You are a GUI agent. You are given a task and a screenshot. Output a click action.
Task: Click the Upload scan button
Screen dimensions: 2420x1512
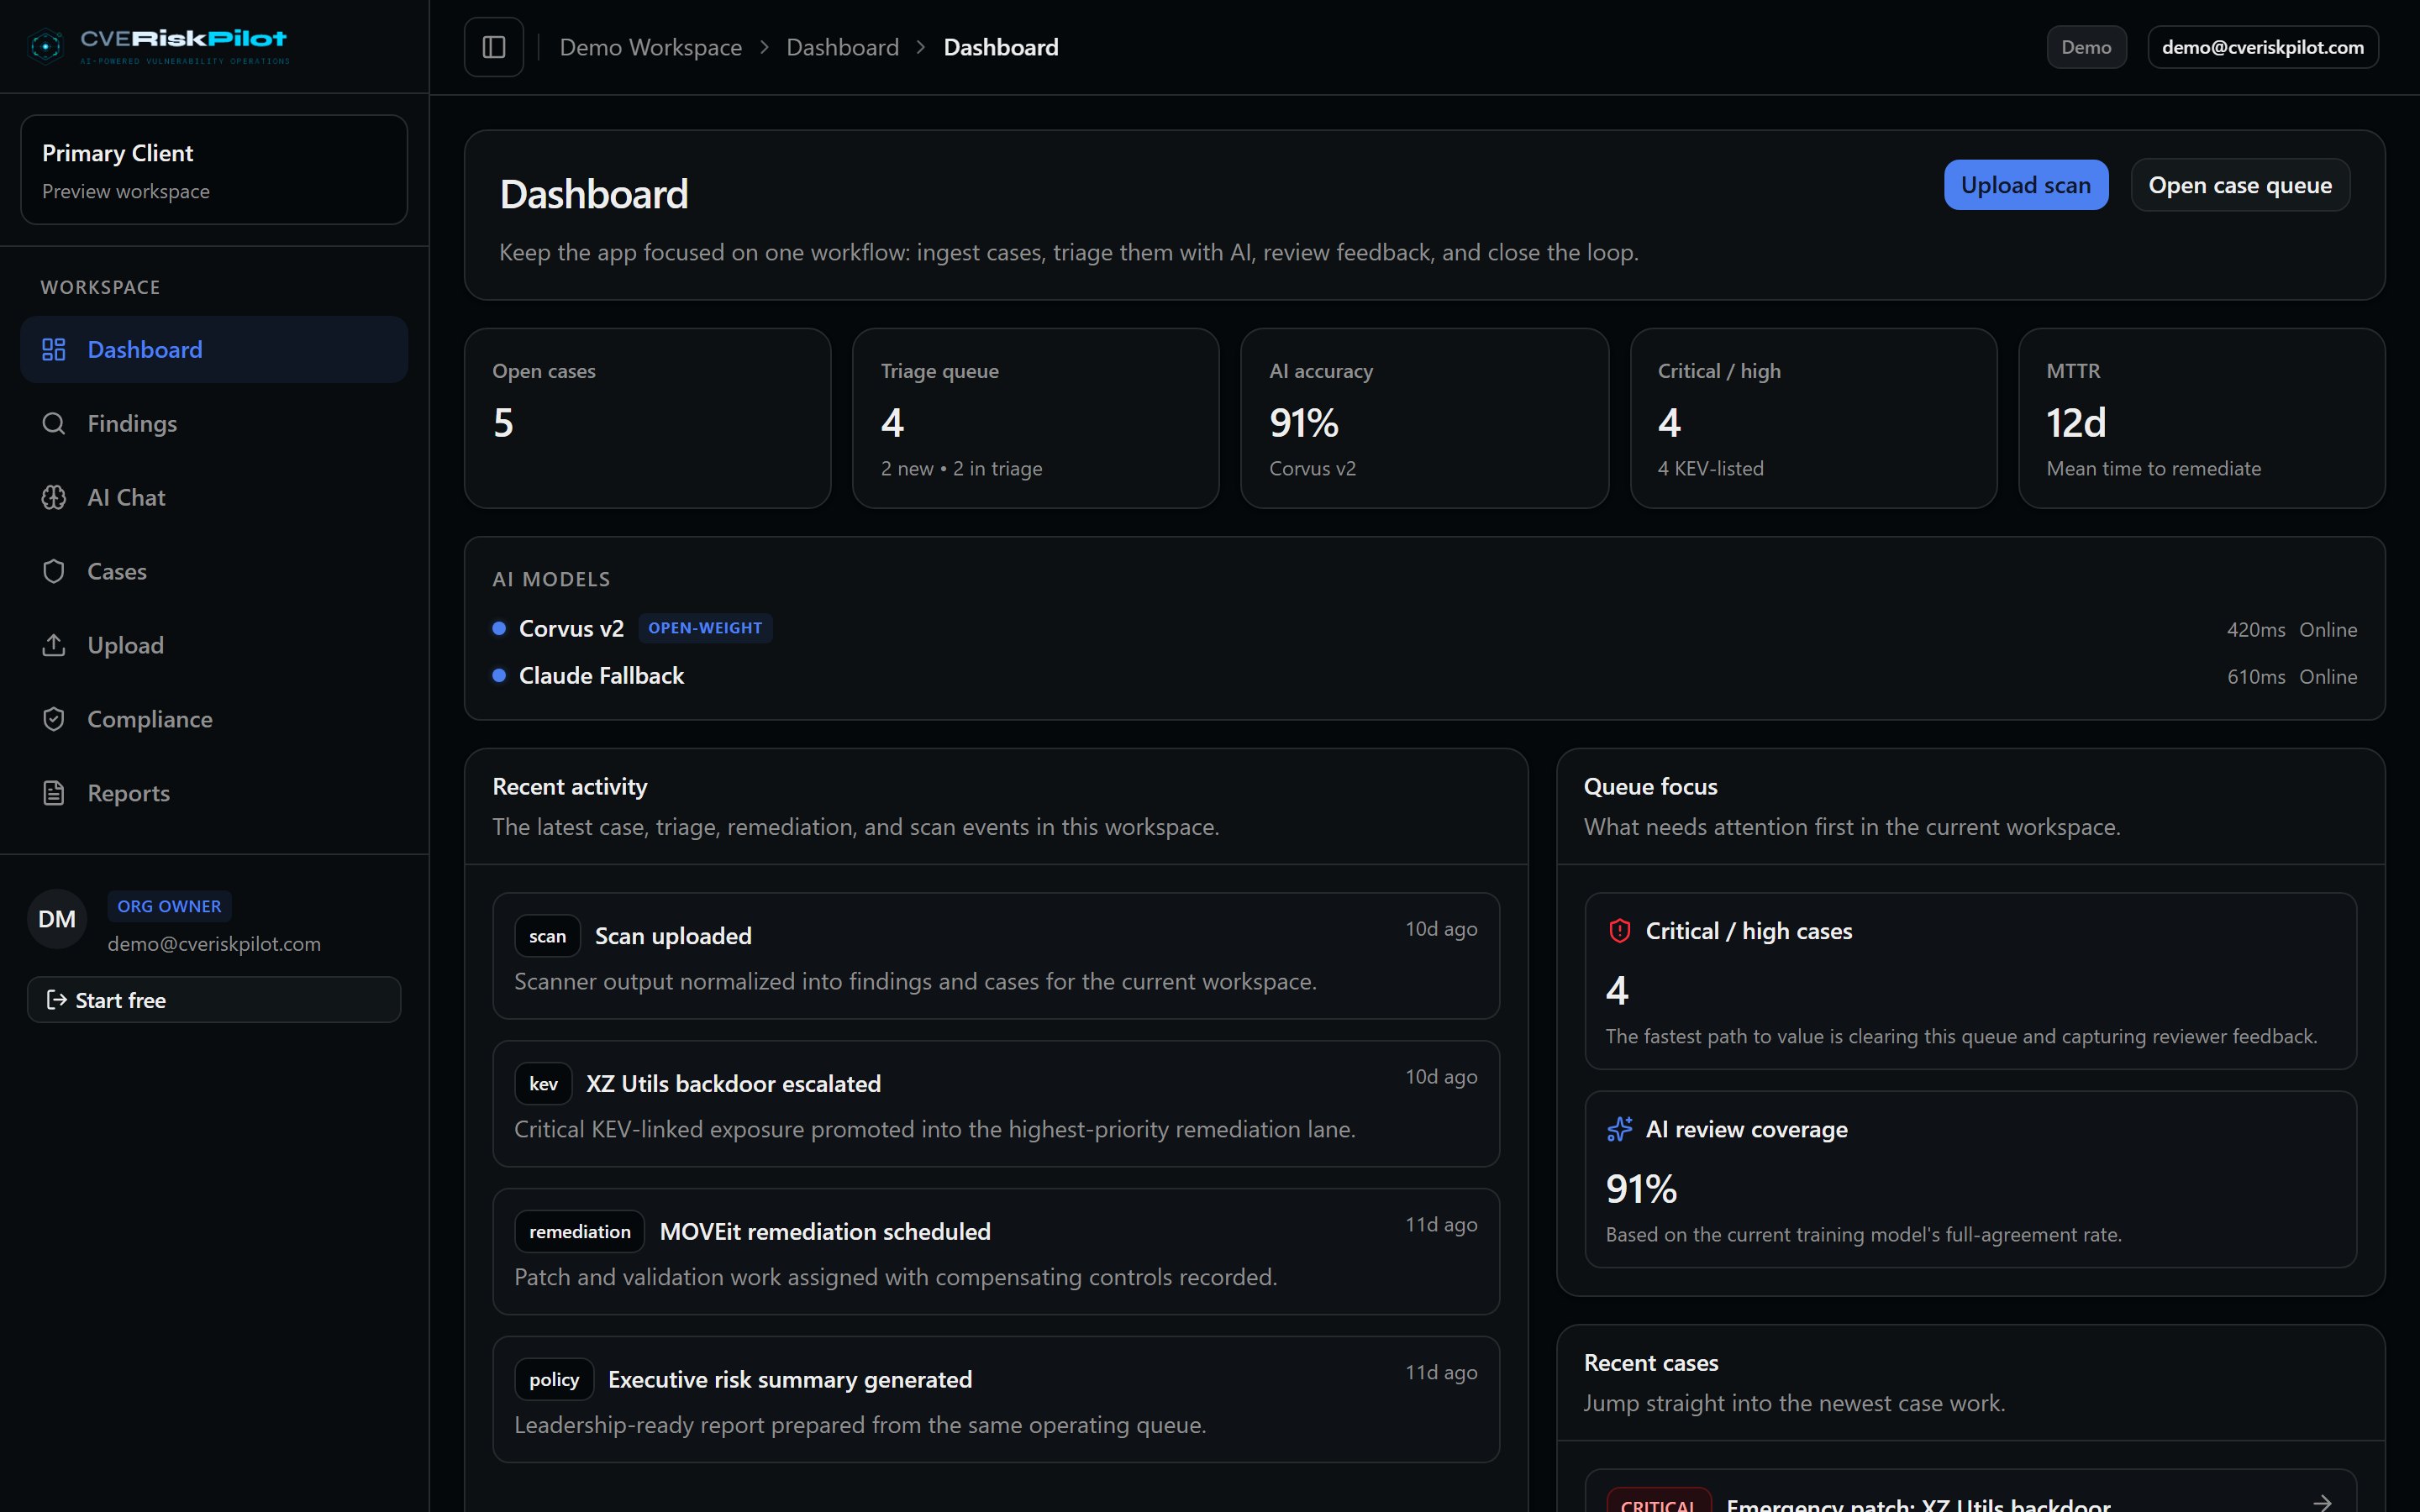point(2025,185)
